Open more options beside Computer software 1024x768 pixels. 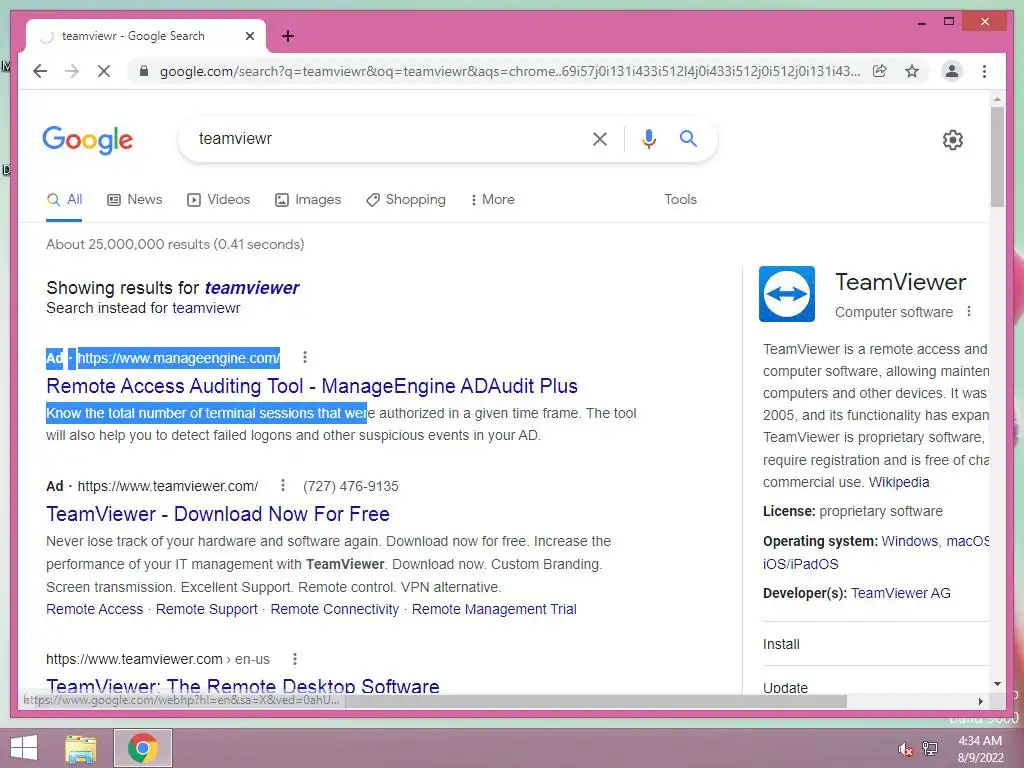click(x=969, y=312)
